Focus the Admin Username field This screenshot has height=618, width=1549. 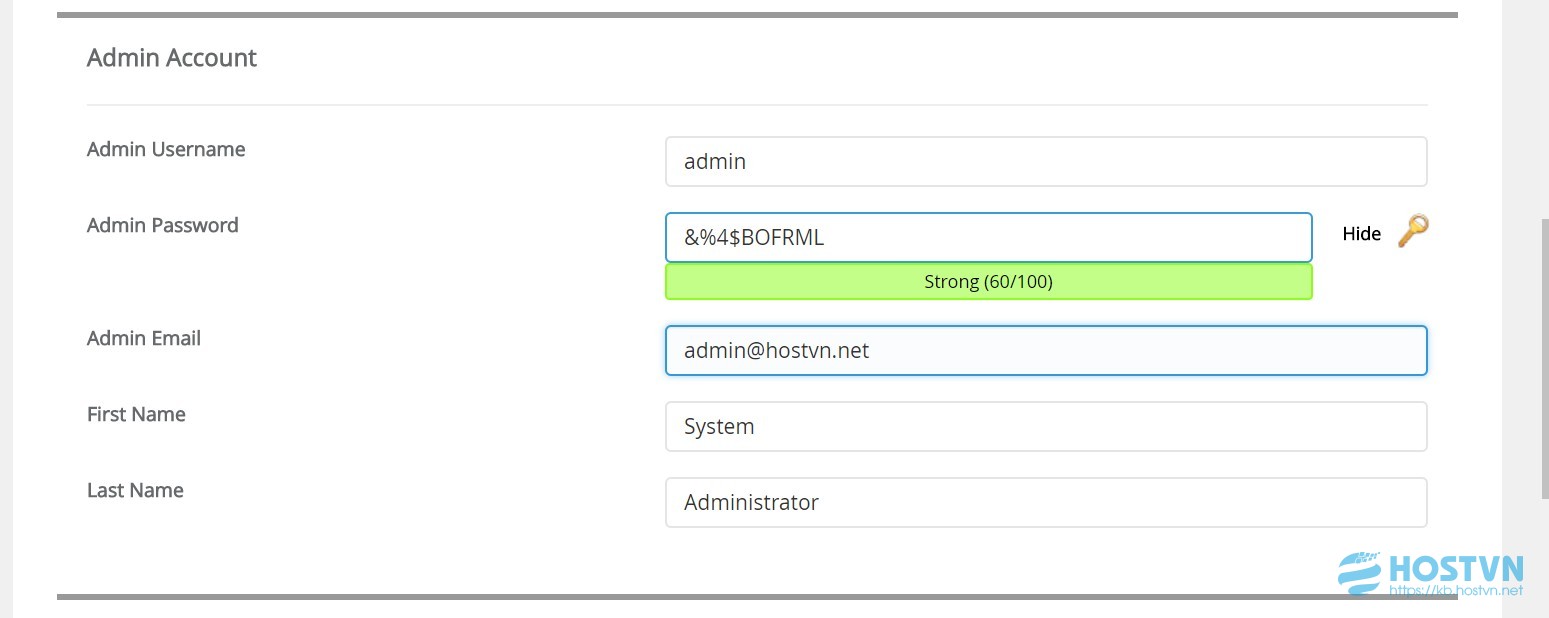[x=1046, y=161]
